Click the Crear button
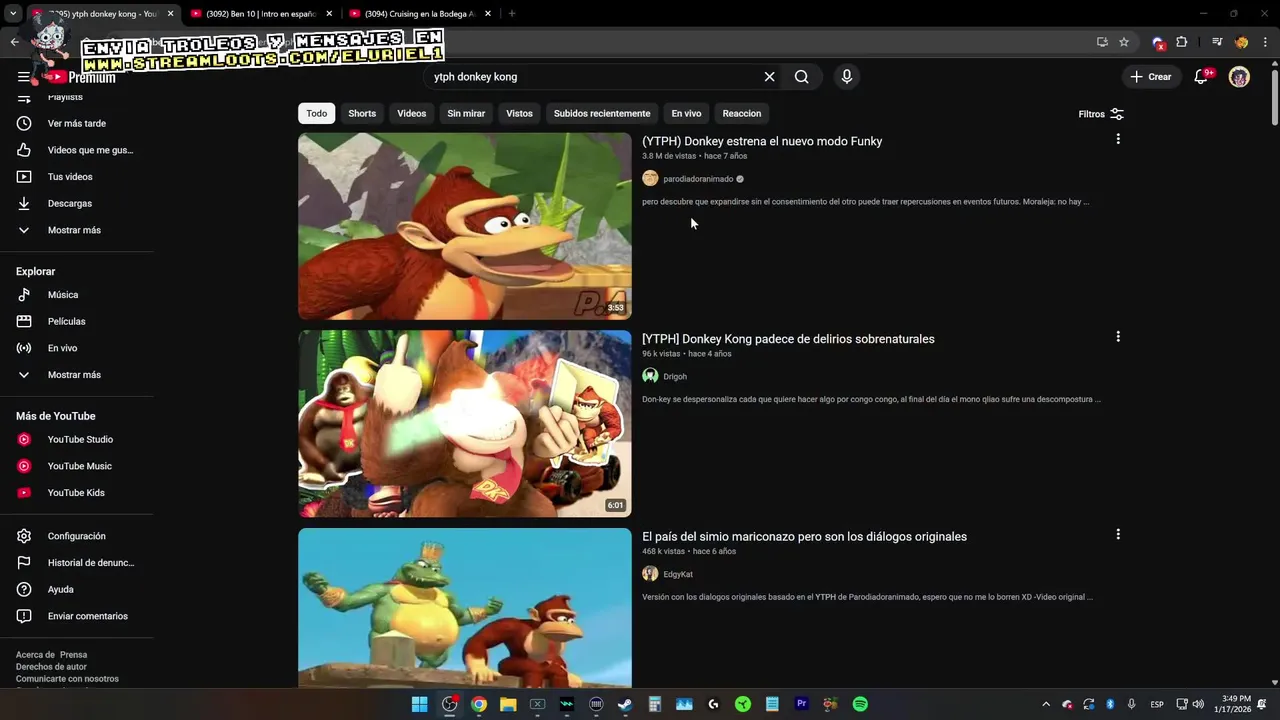 [x=1151, y=77]
